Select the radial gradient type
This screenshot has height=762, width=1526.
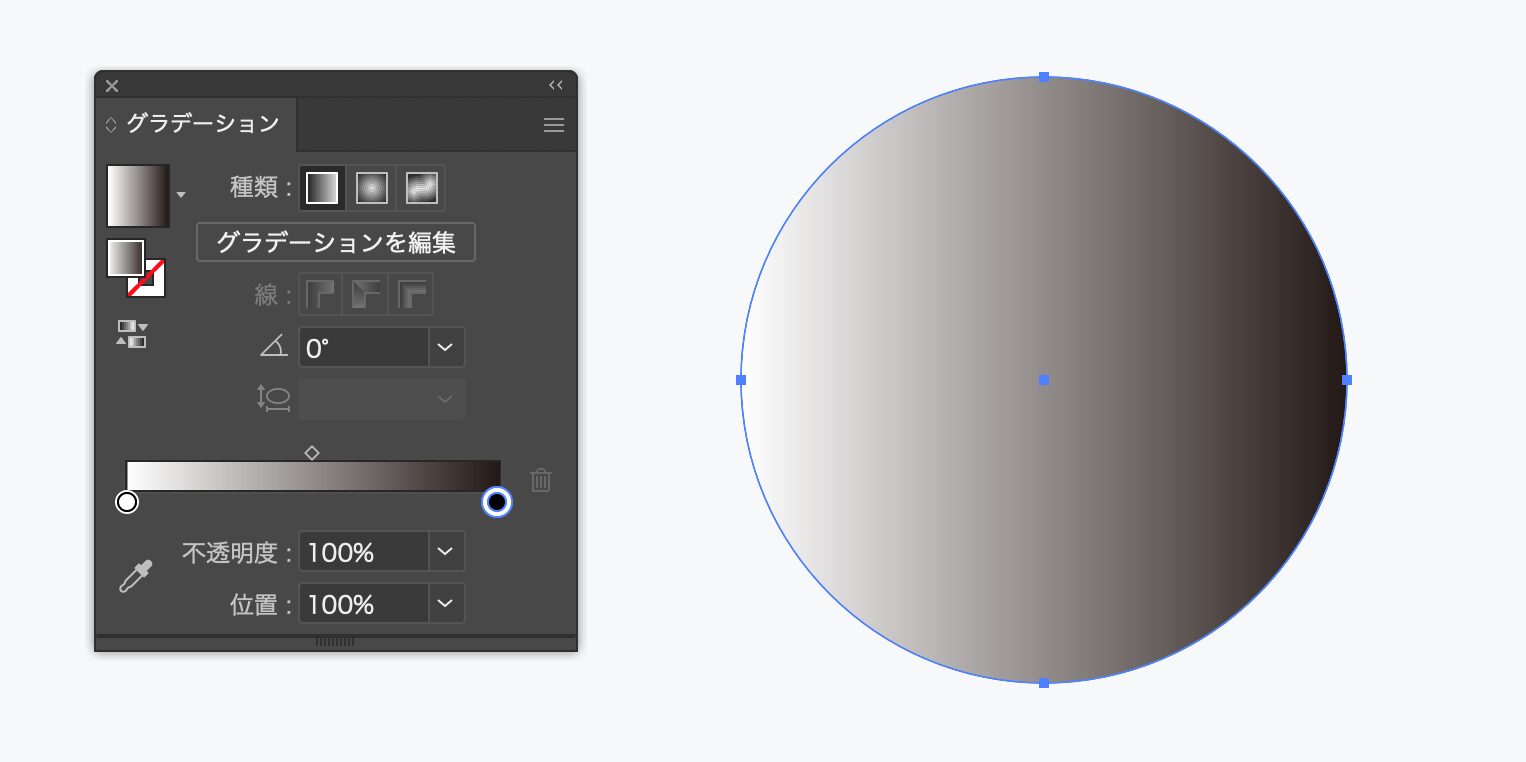pyautogui.click(x=372, y=188)
